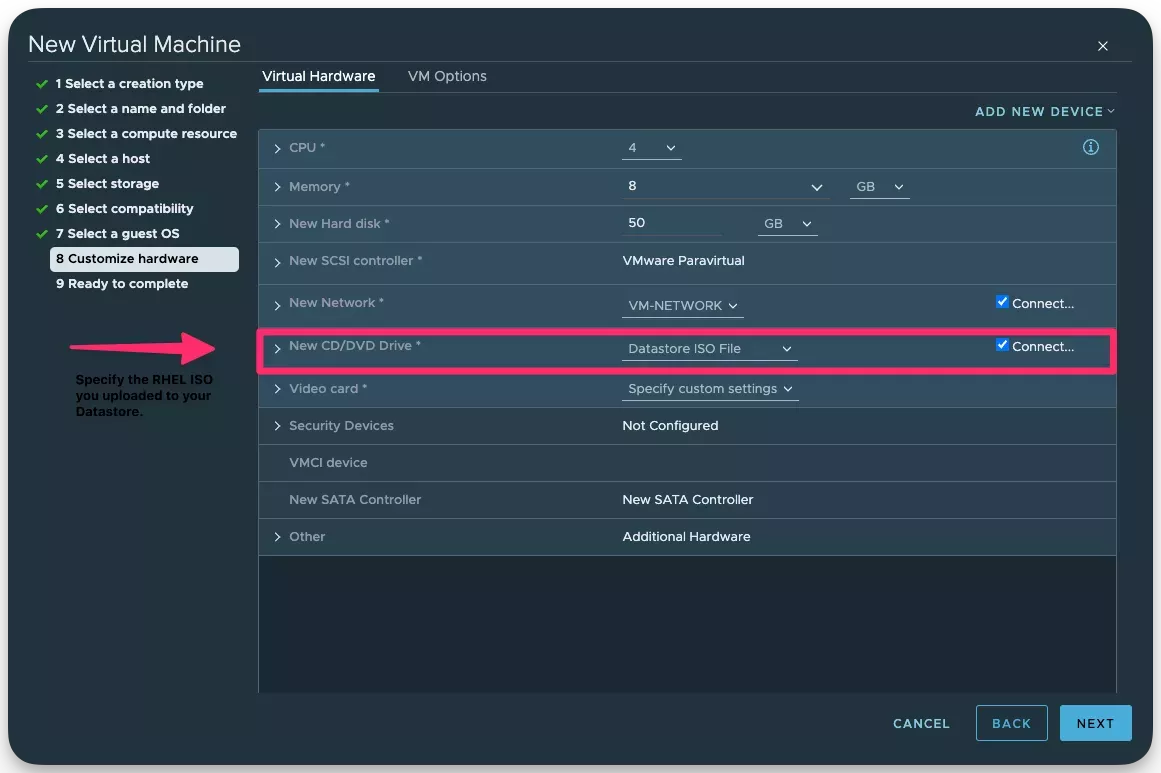Expand the New SCSI controller section
The image size is (1161, 773).
(277, 262)
